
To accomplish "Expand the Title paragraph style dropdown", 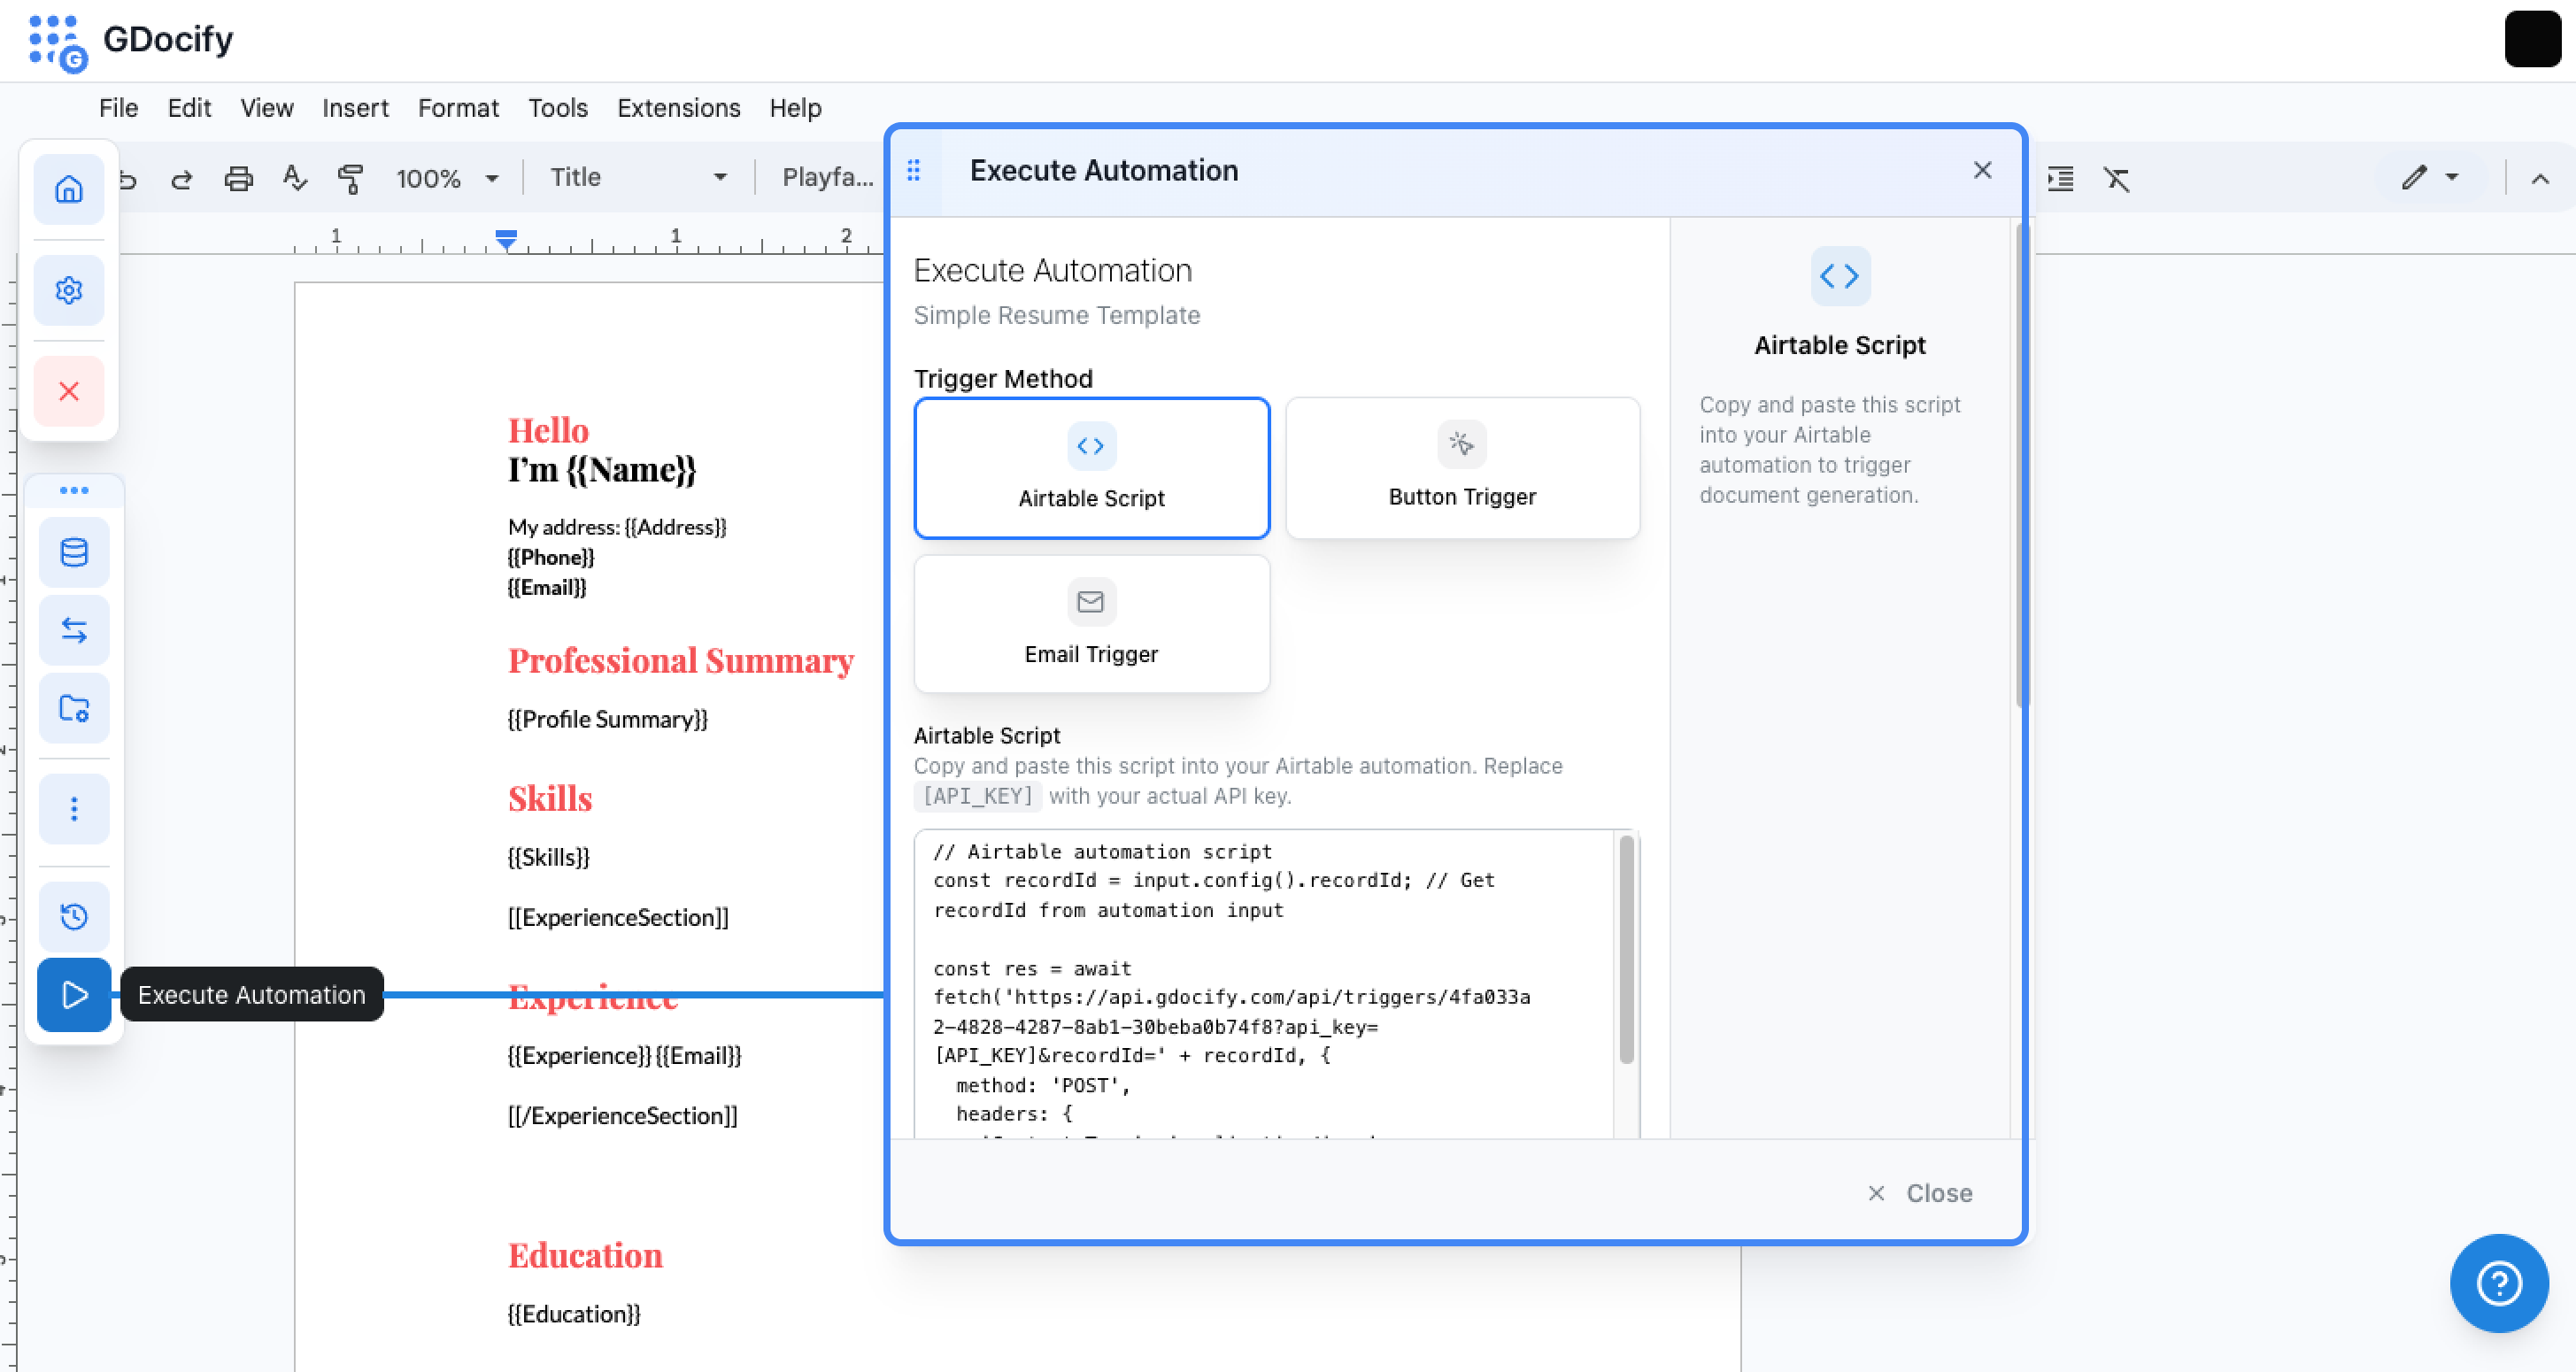I will [x=638, y=178].
